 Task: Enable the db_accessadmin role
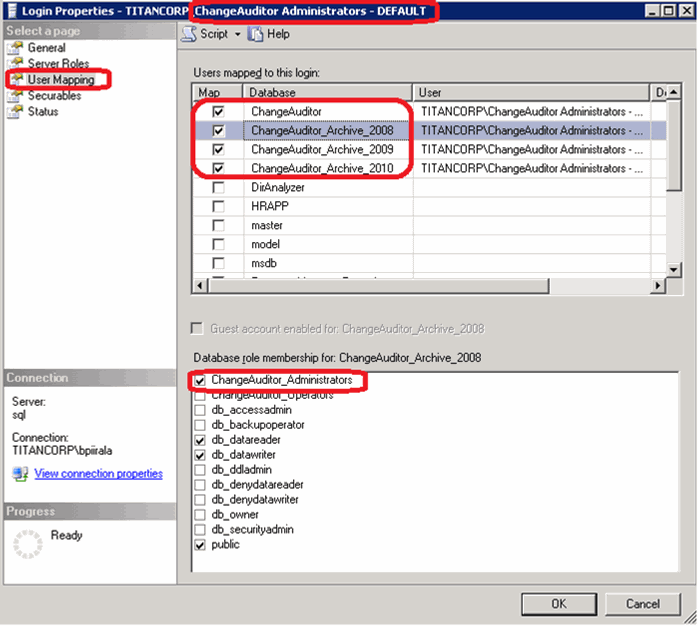(x=200, y=410)
